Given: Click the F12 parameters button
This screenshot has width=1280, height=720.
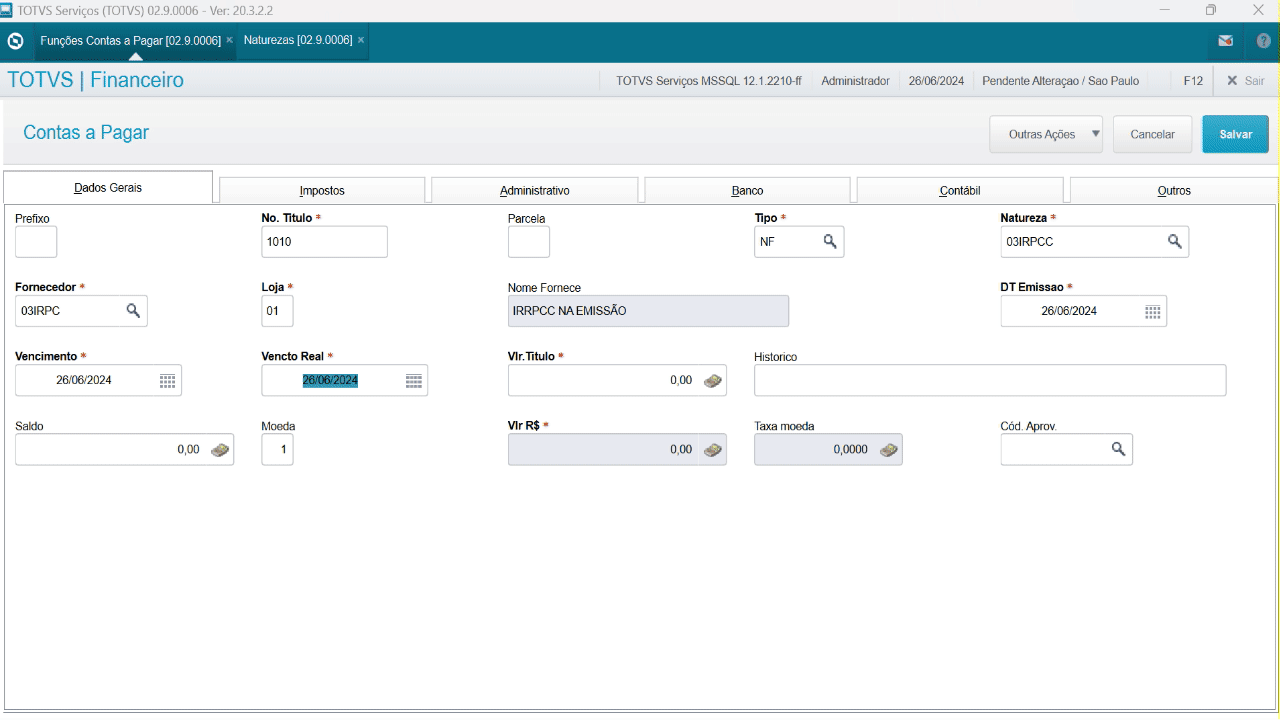Looking at the screenshot, I should pos(1193,81).
